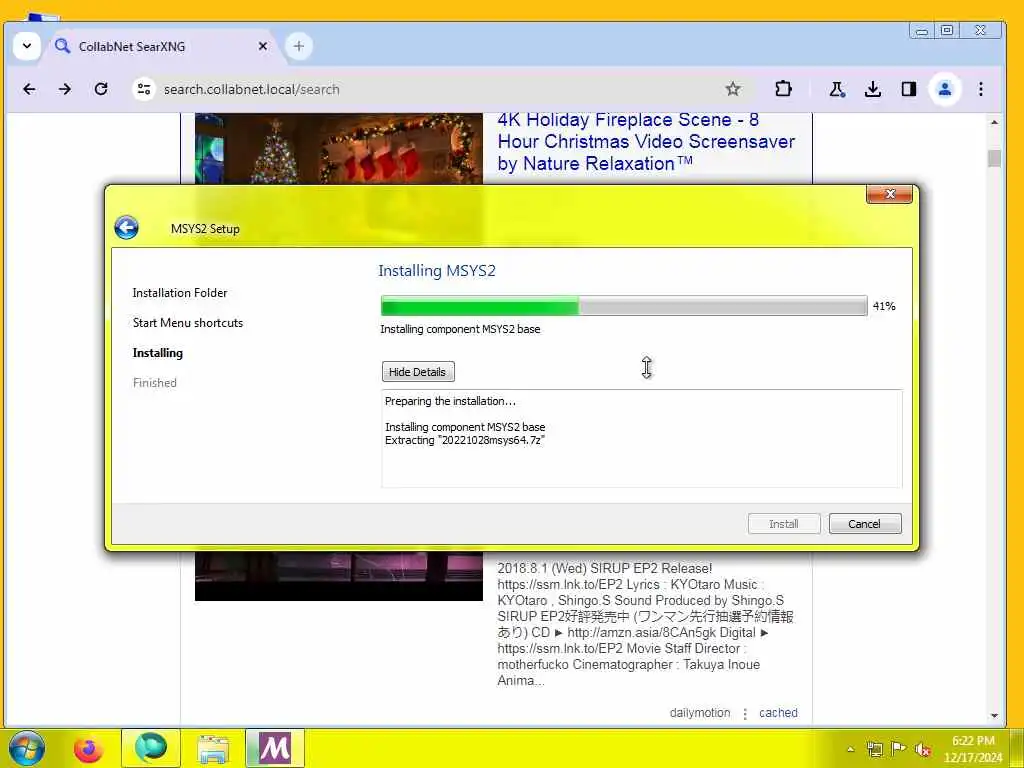Open File Explorer from taskbar
This screenshot has height=768, width=1024.
click(213, 748)
